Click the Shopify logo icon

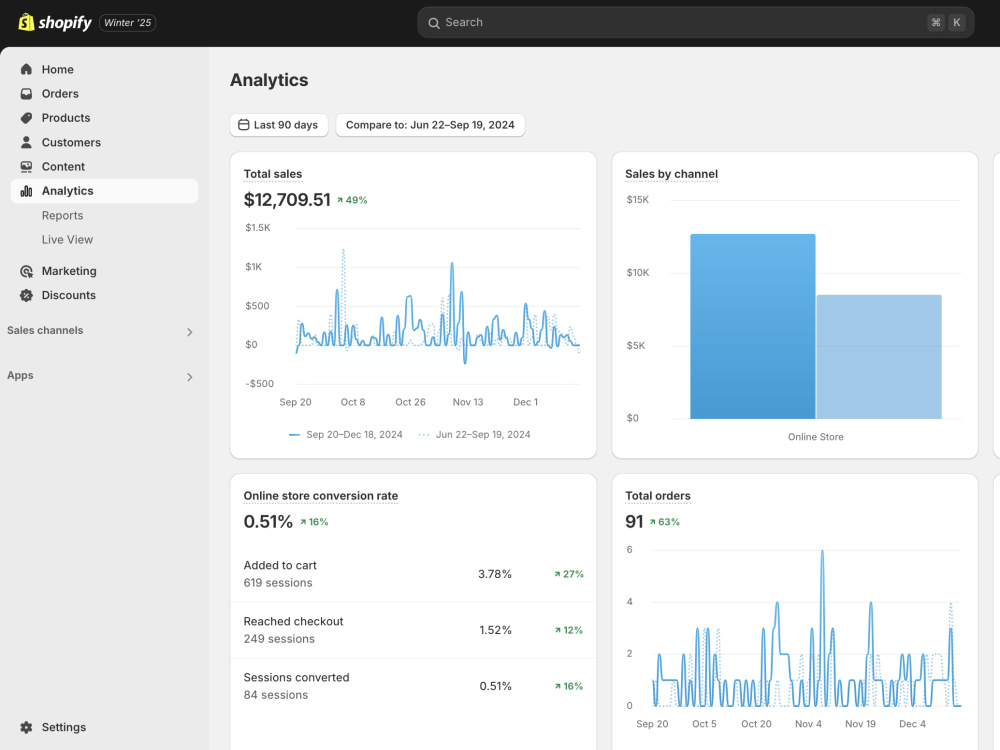coord(26,22)
